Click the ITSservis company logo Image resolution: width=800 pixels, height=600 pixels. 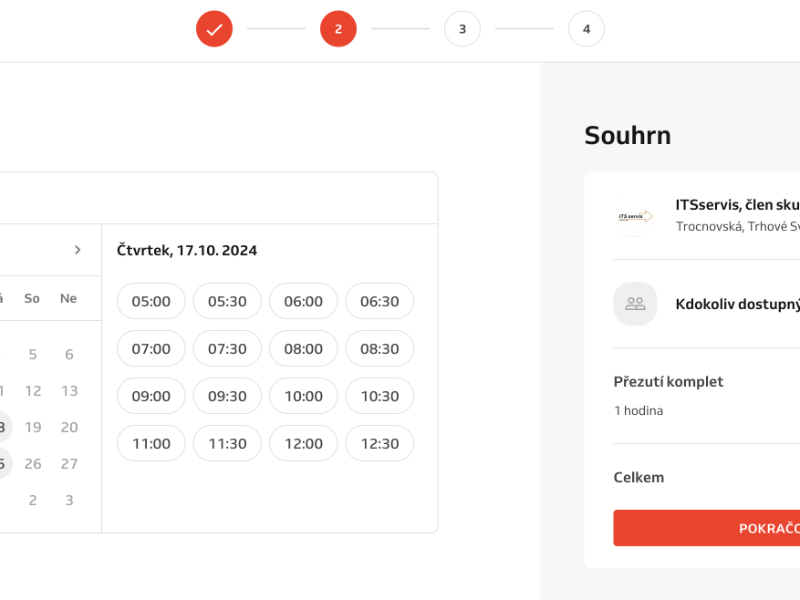coord(635,215)
